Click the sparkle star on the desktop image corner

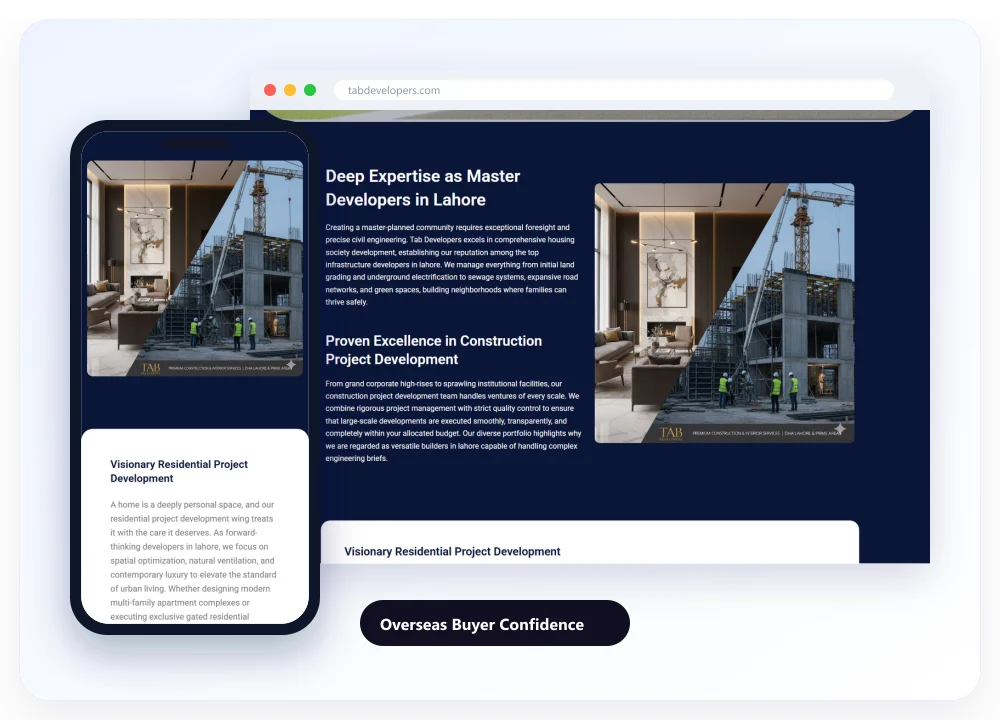pos(840,429)
